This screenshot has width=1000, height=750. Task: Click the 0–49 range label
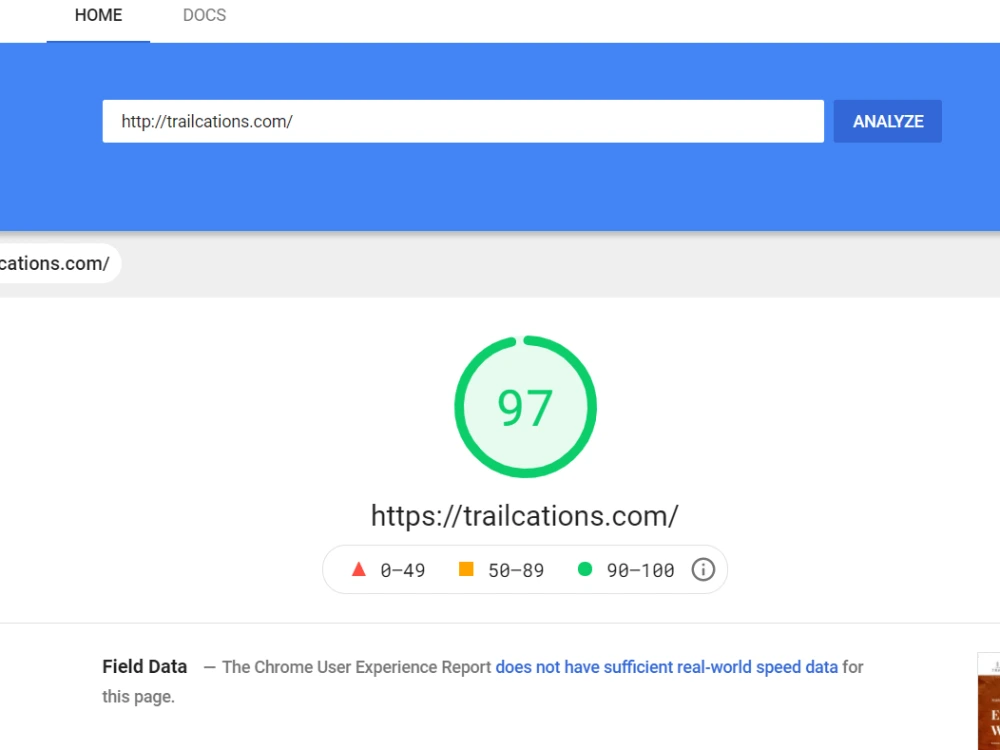click(x=402, y=570)
